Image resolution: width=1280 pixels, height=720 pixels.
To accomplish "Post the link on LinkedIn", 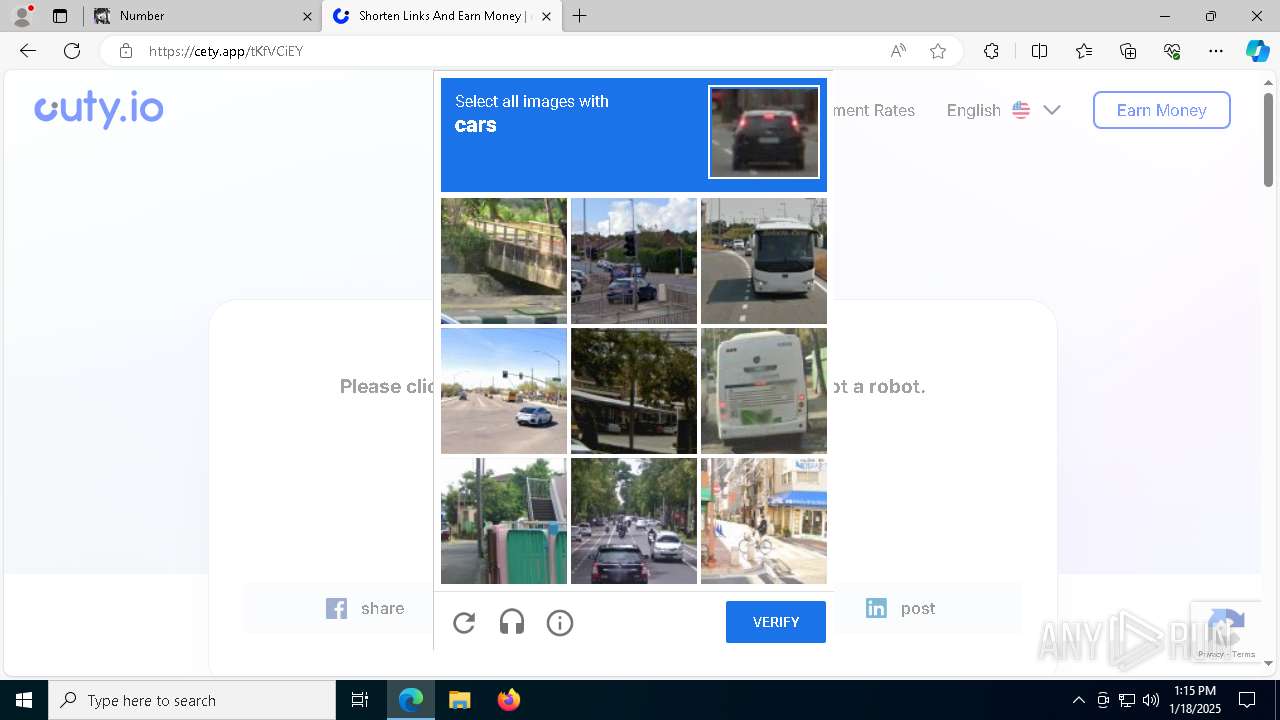I will click(901, 608).
